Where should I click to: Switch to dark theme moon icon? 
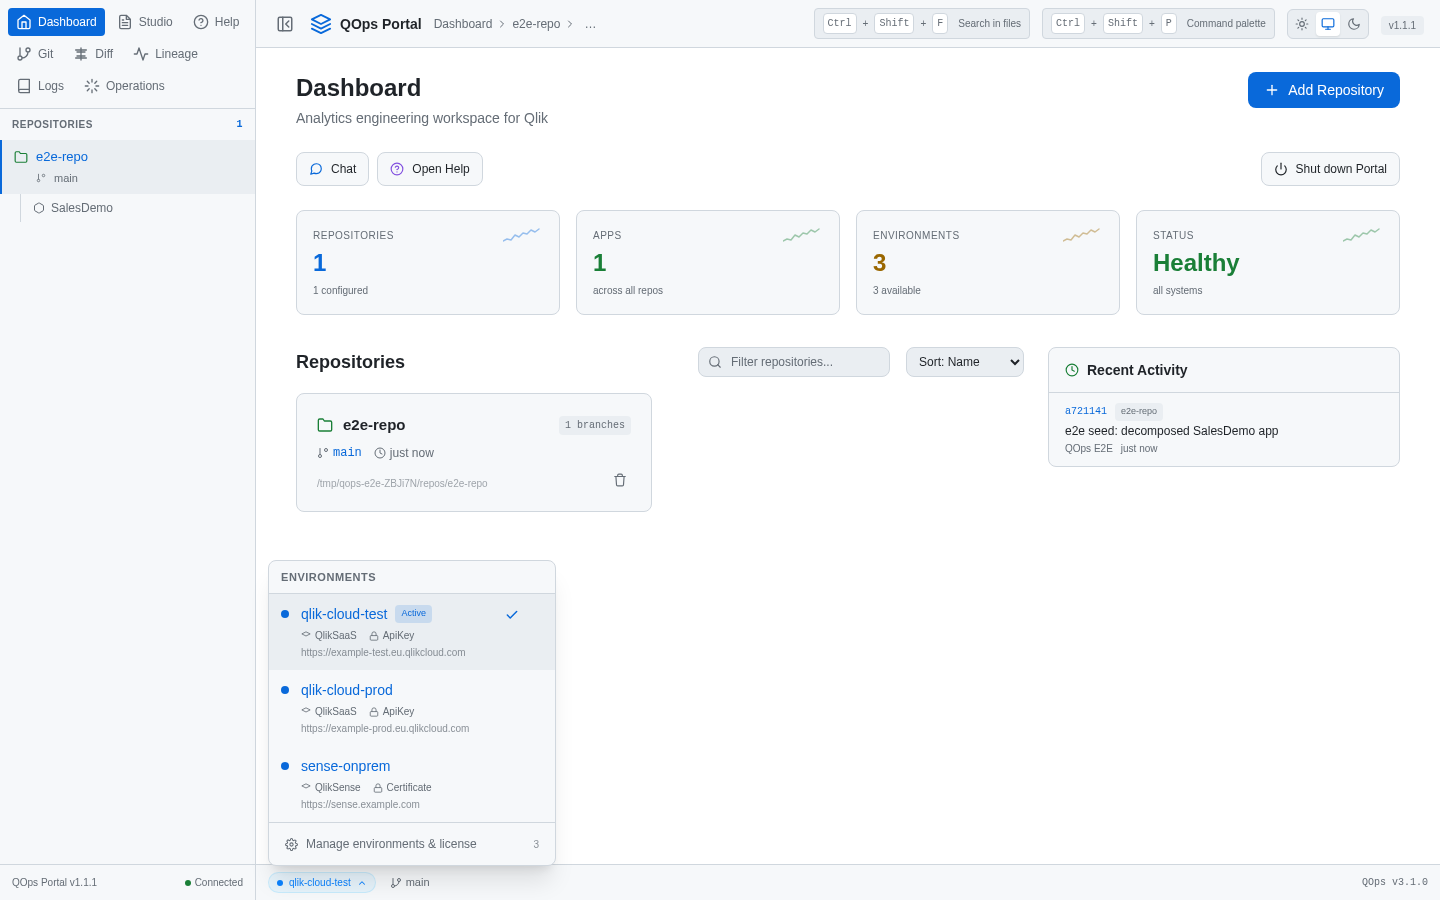pos(1354,24)
